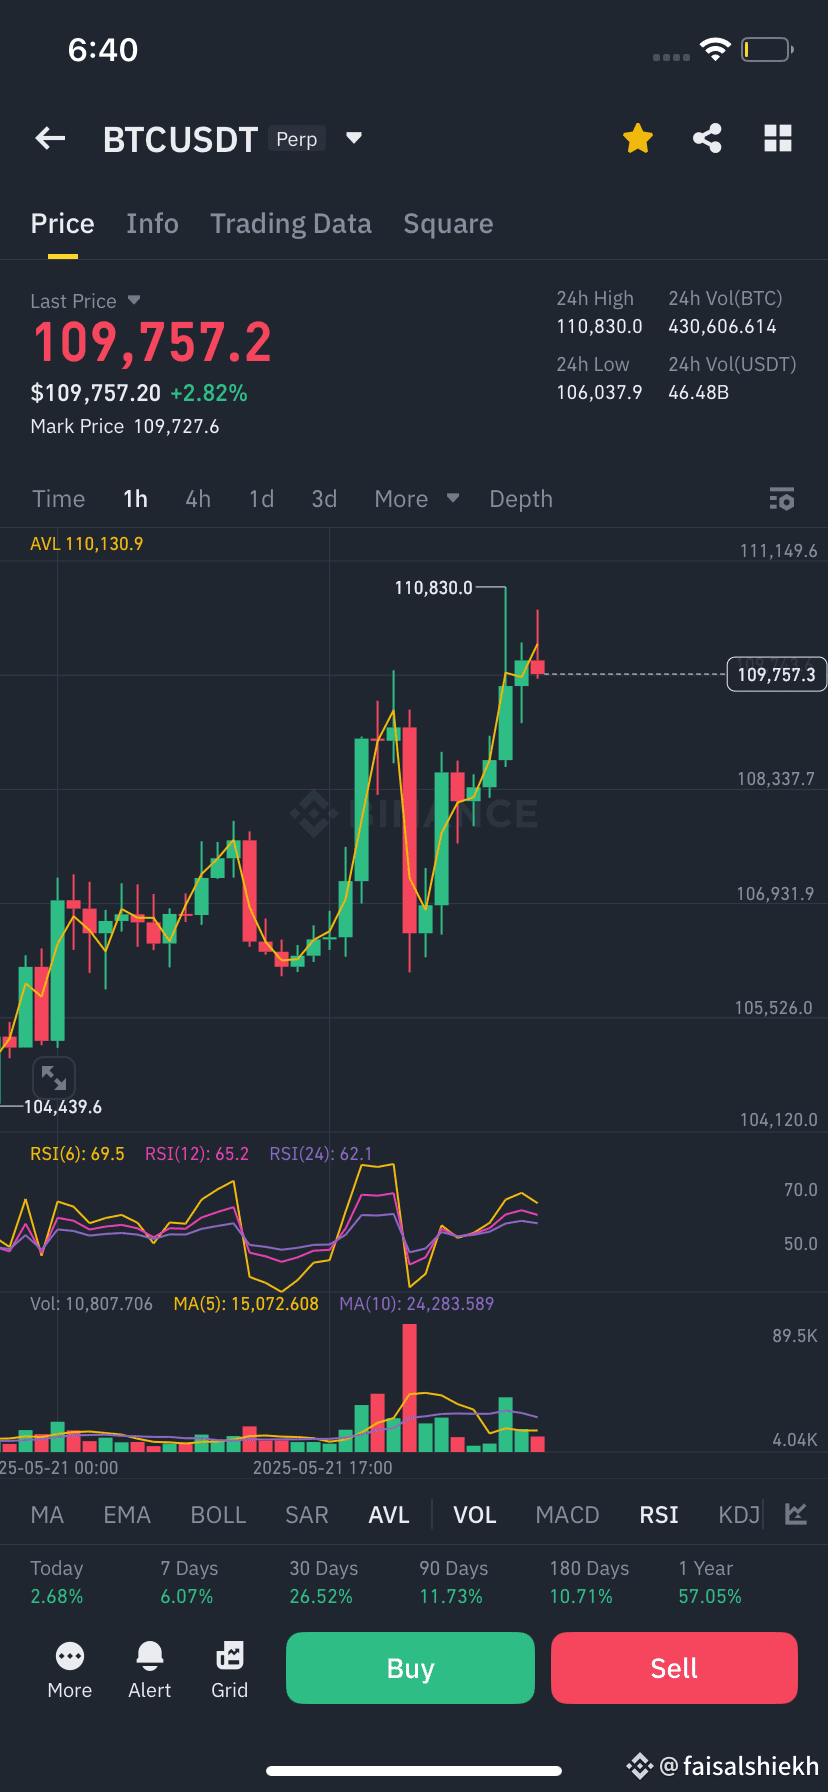828x1792 pixels.
Task: Tap the MA(10): 24,283.589 volume label
Action: tap(417, 1304)
